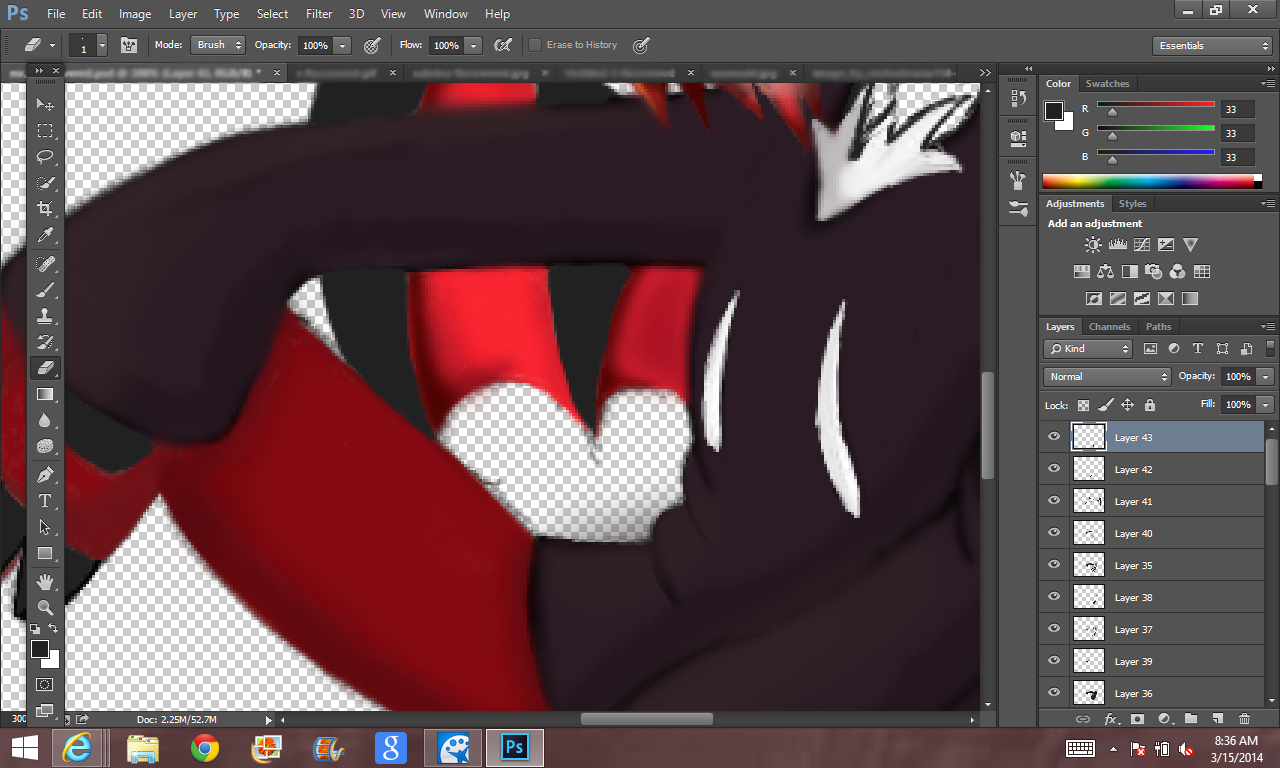Enable the Erase to History checkbox
The image size is (1280, 768).
point(535,45)
